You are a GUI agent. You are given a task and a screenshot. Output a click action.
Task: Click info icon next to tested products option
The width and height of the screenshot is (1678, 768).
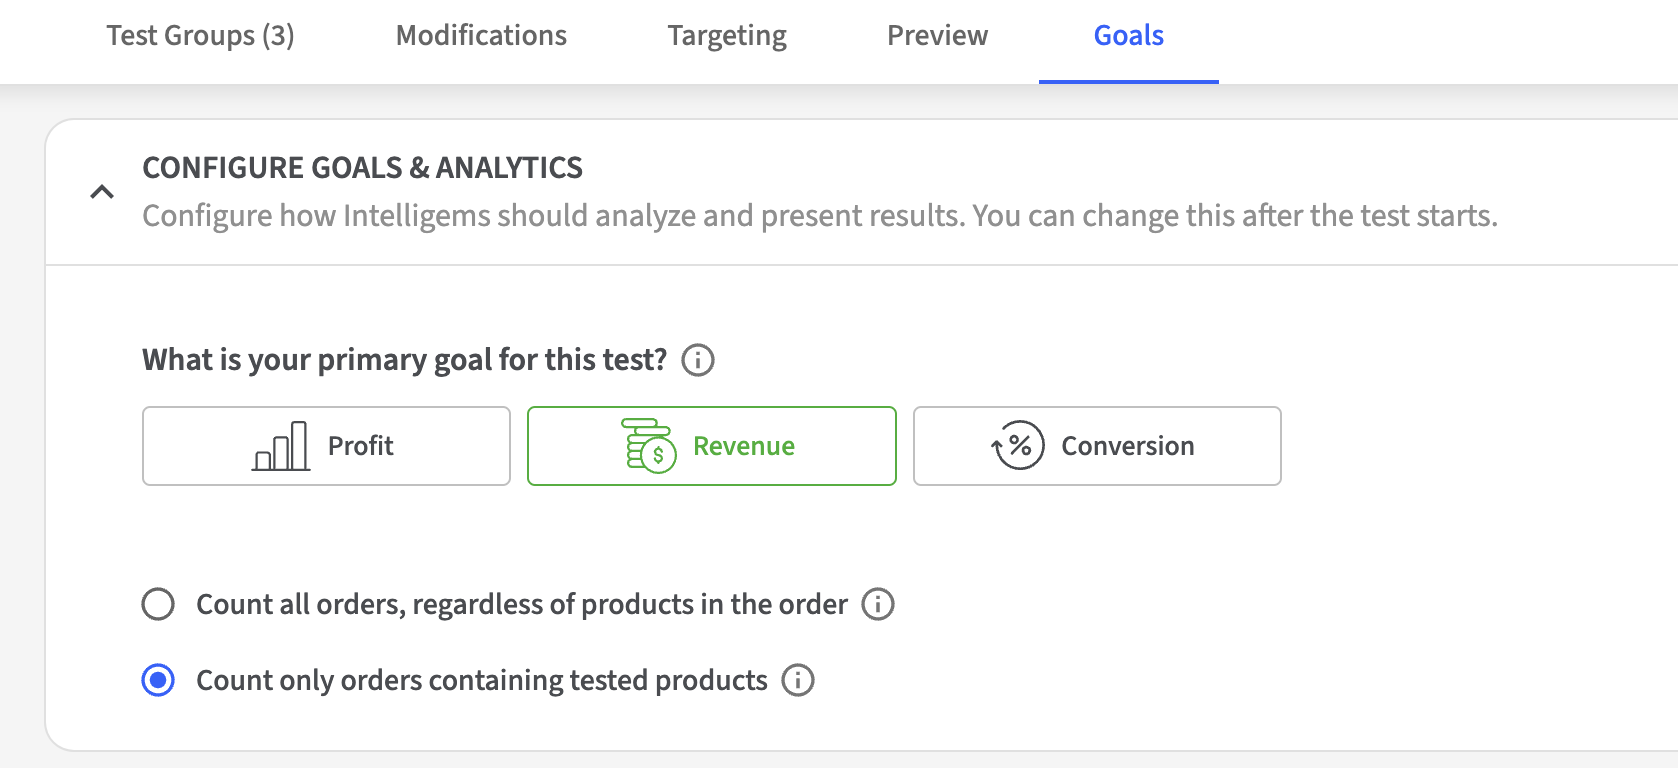[x=798, y=680]
